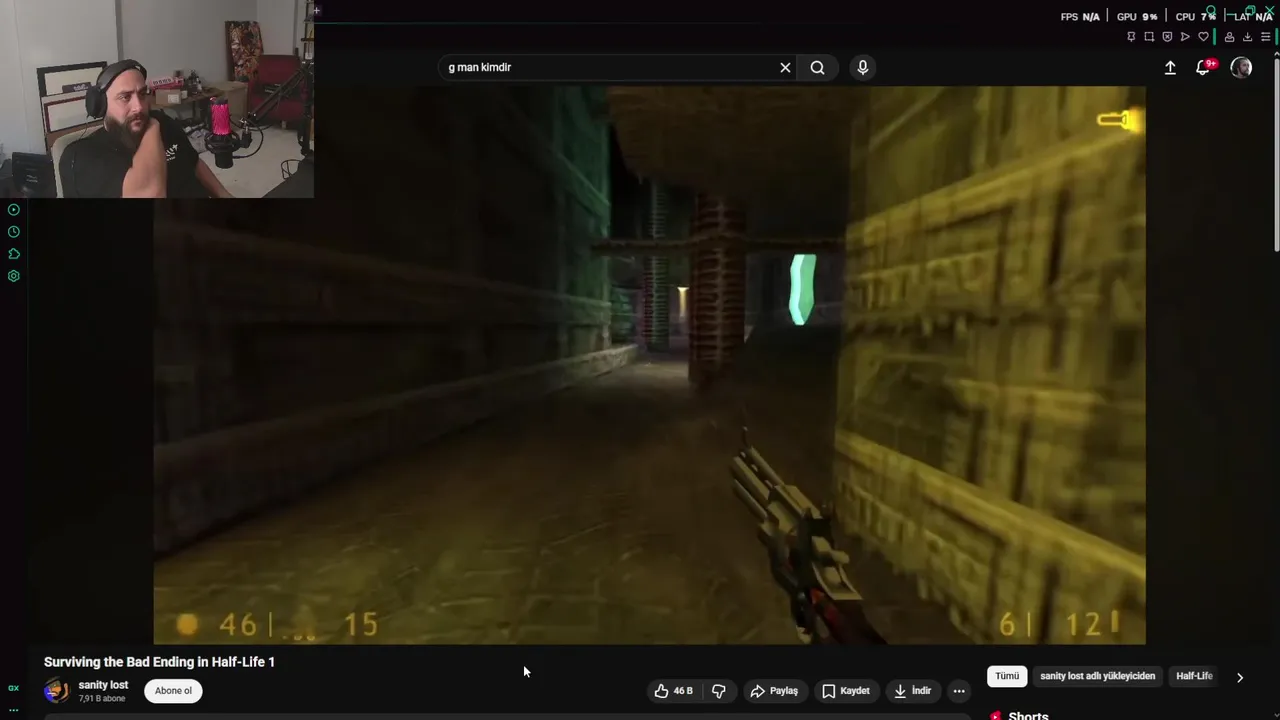Click the 7,91 B abone subscriber count
The width and height of the screenshot is (1280, 720).
[x=102, y=698]
